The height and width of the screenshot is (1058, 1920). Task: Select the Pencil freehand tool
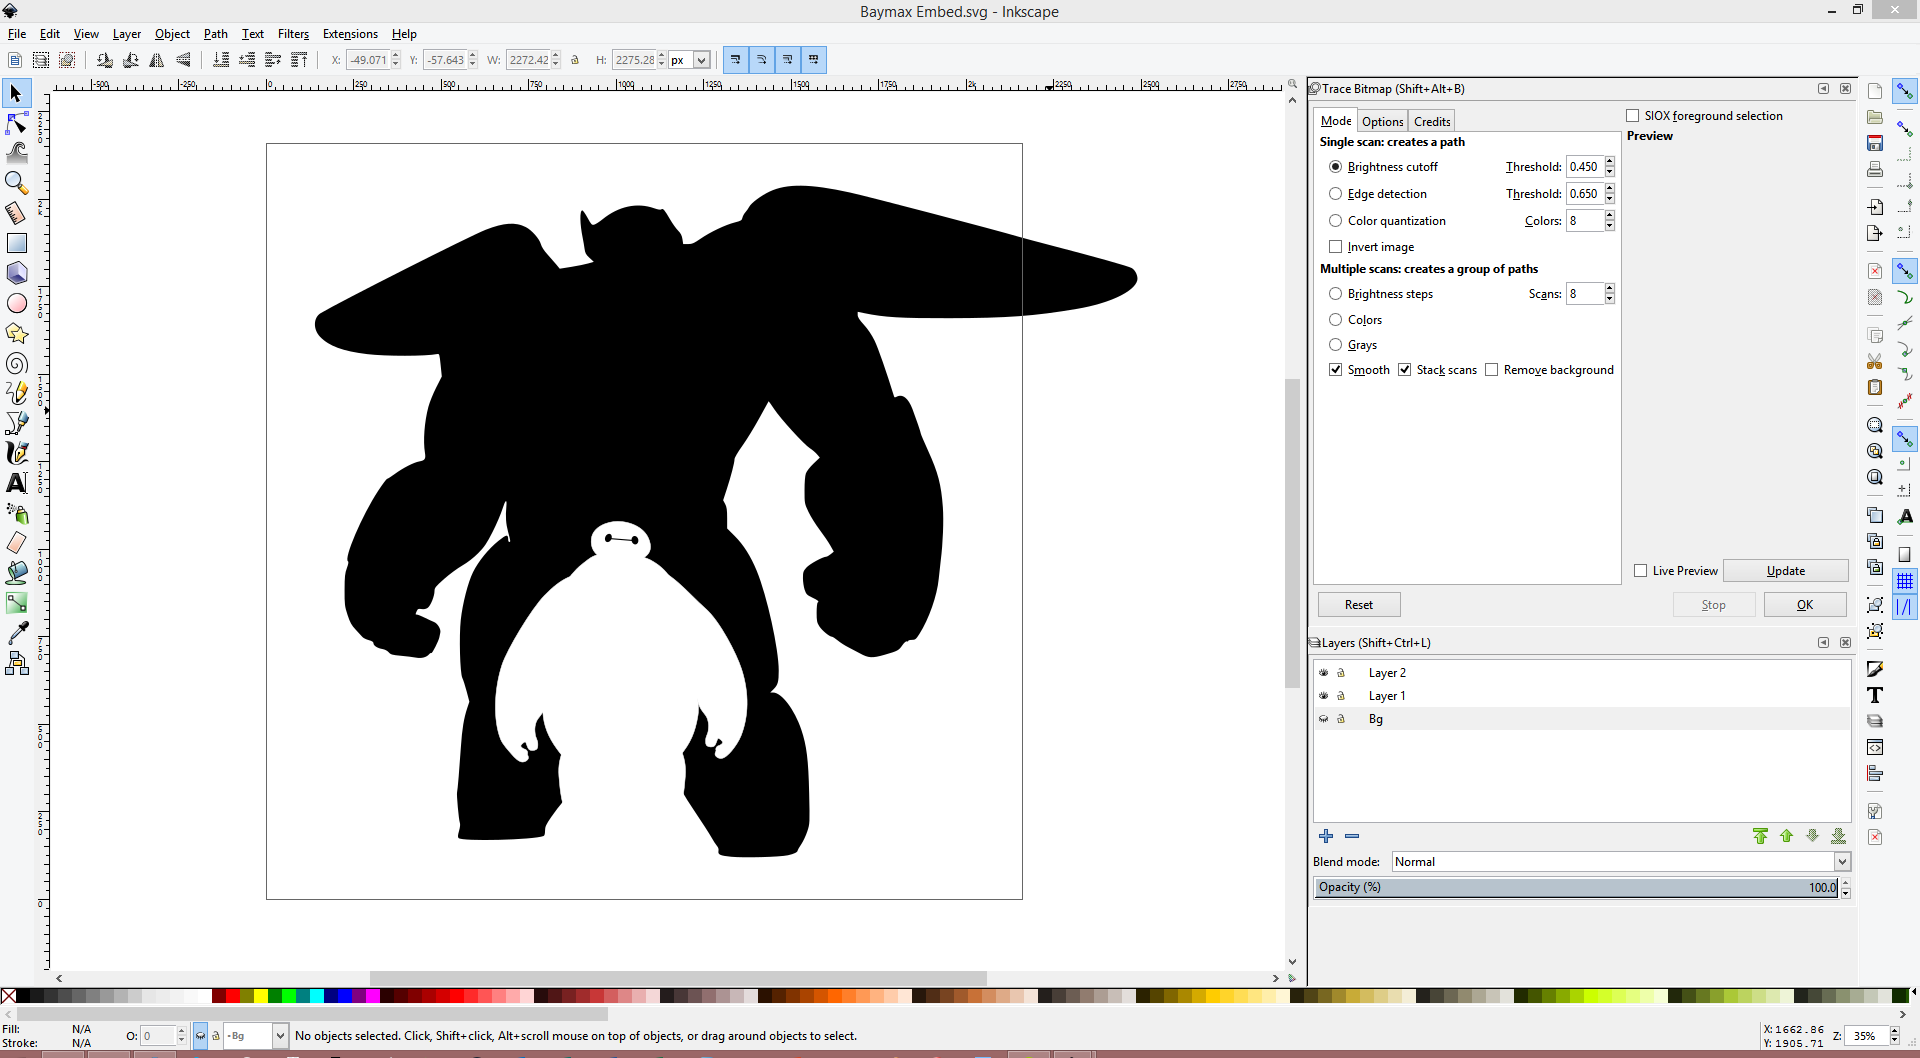[x=16, y=393]
